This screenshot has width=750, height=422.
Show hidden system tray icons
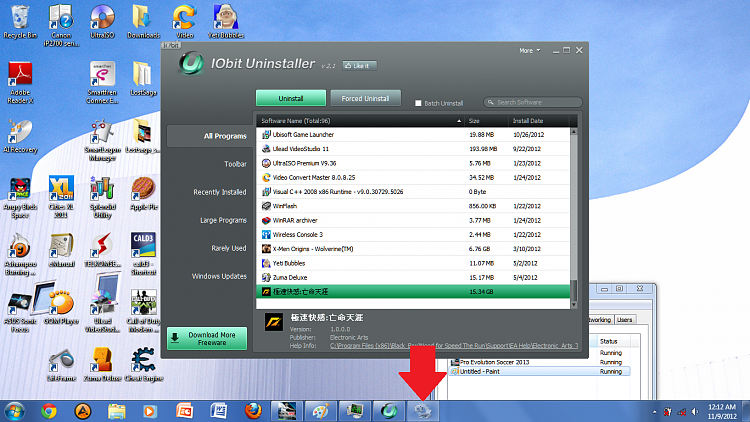(654, 412)
